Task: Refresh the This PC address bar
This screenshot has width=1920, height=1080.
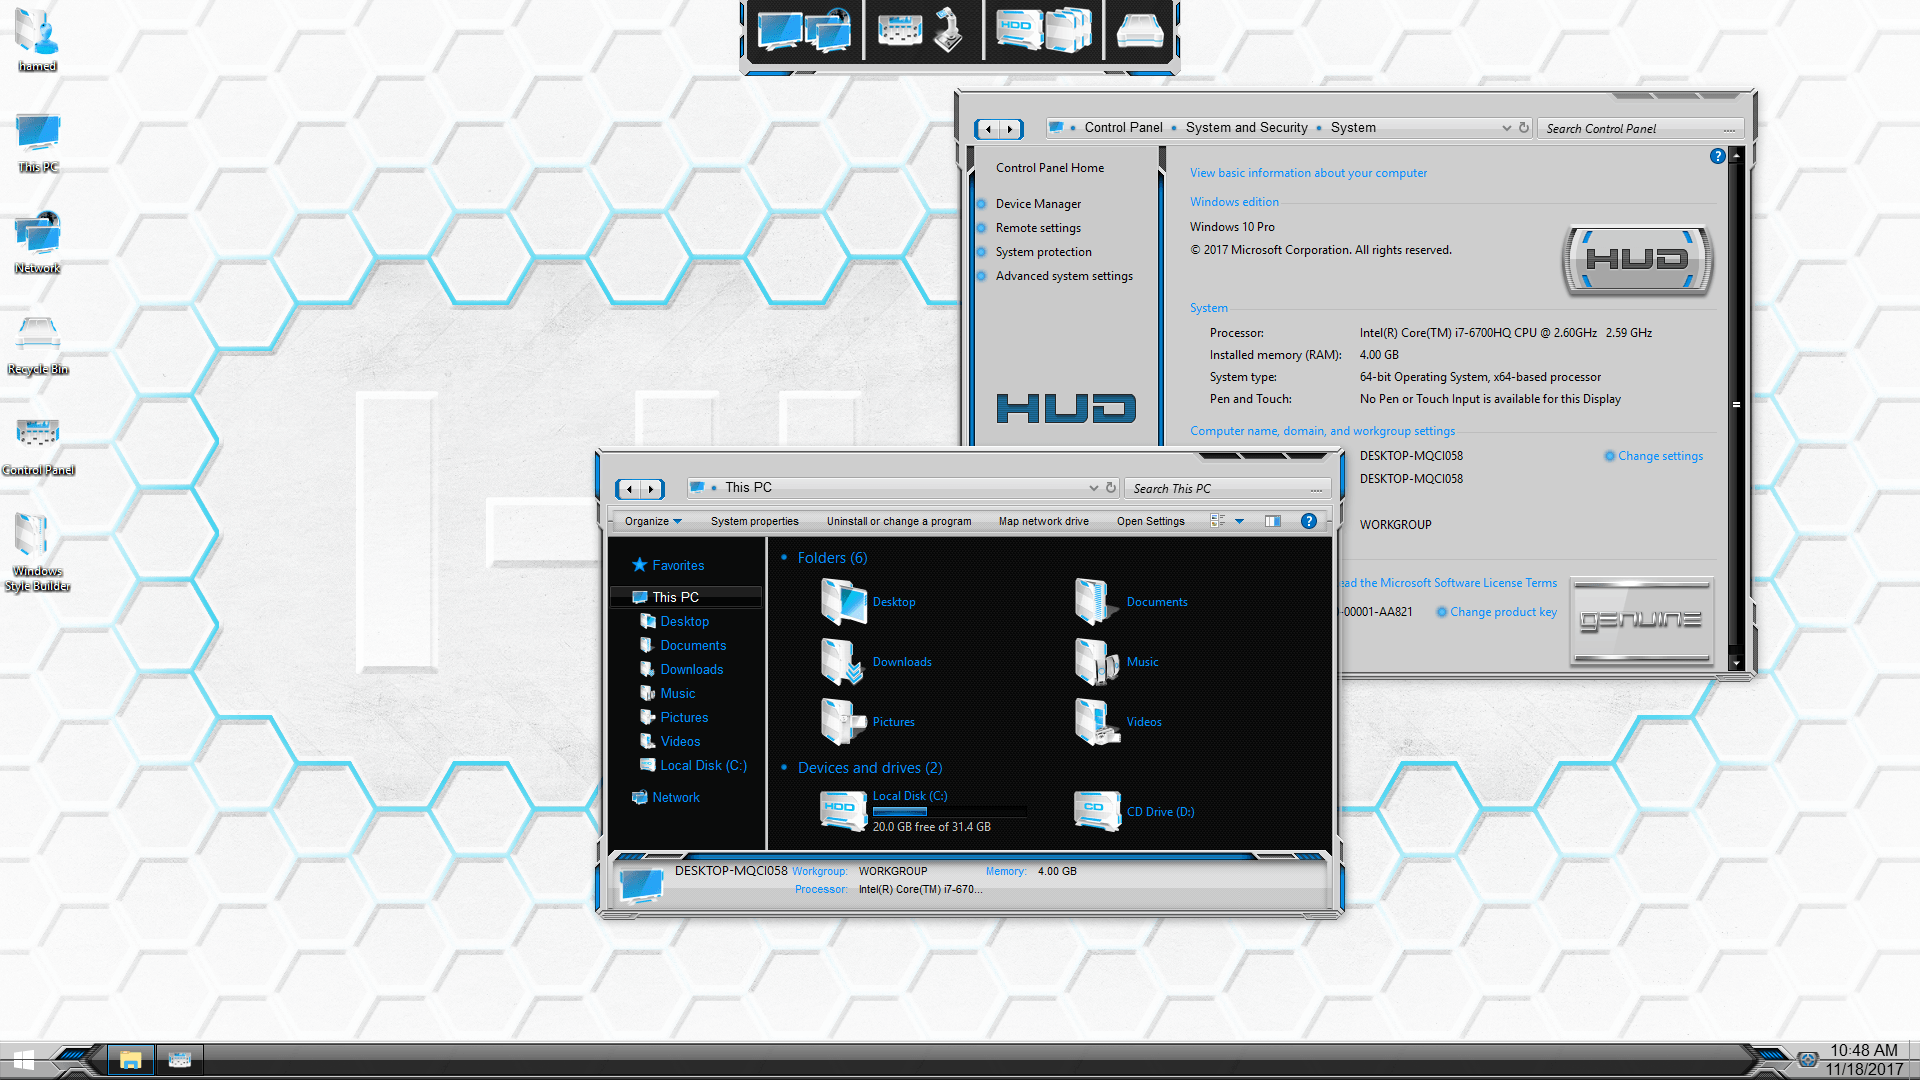Action: pyautogui.click(x=1110, y=488)
